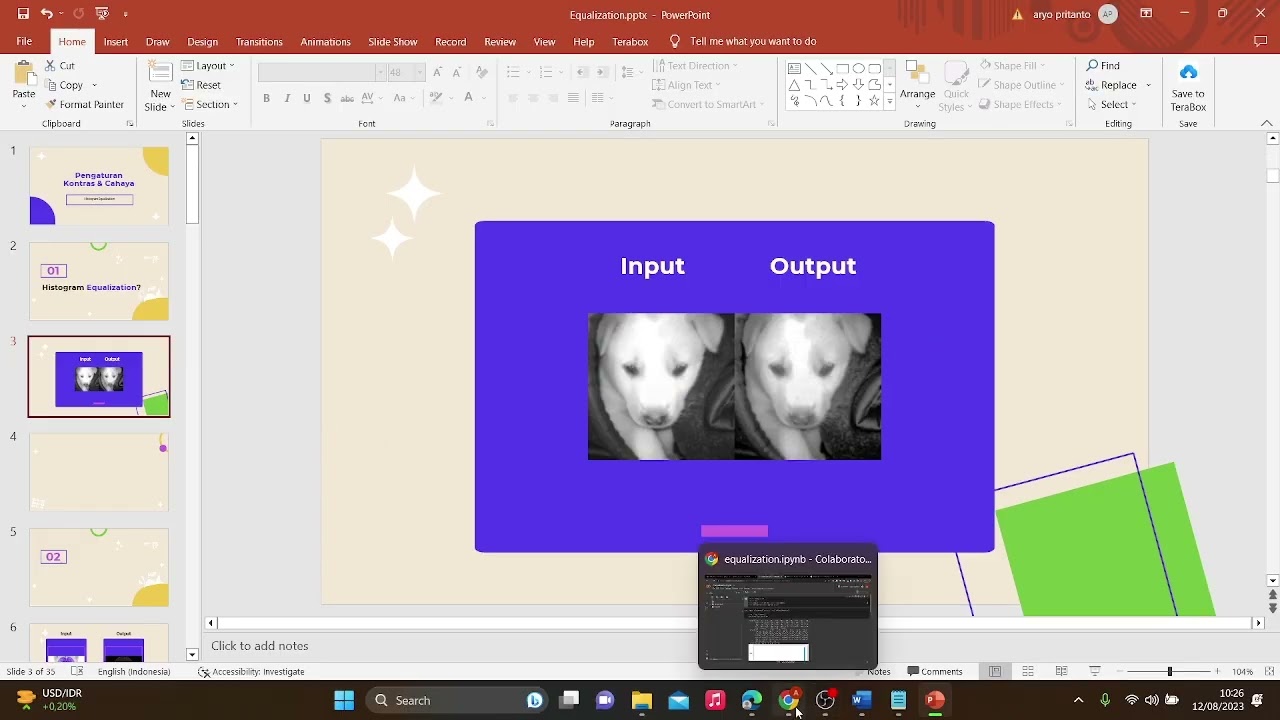This screenshot has width=1280, height=720.
Task: Adjust the zoom slider in the status bar
Action: pyautogui.click(x=1169, y=671)
